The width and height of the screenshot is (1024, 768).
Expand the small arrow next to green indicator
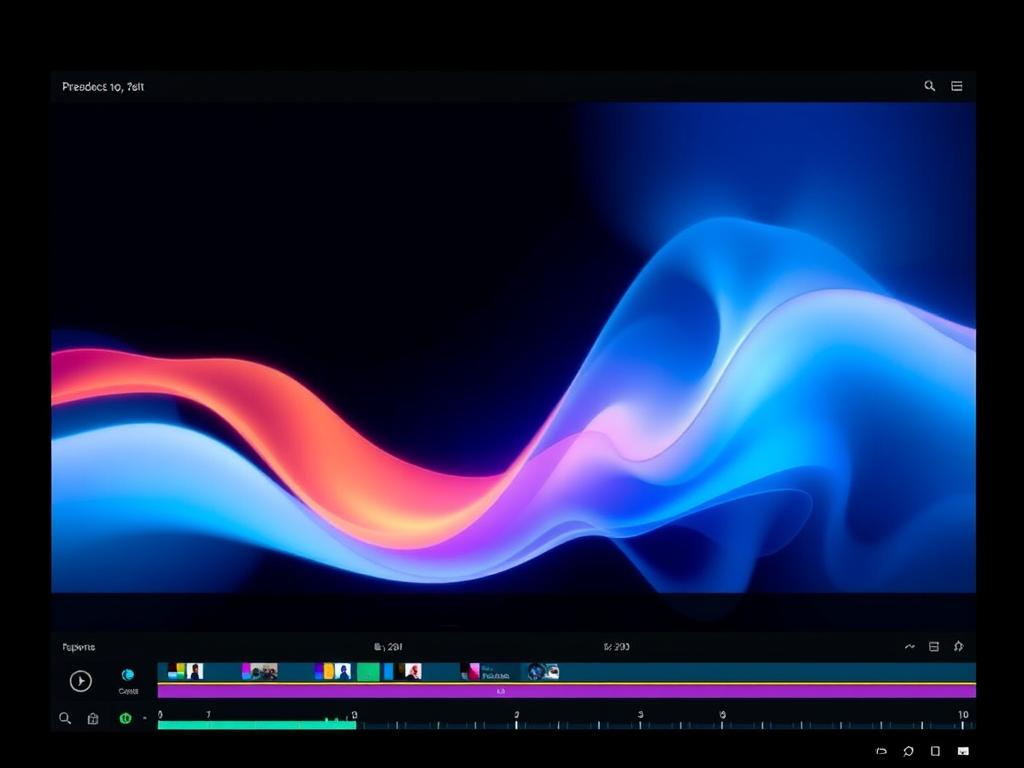[x=145, y=718]
